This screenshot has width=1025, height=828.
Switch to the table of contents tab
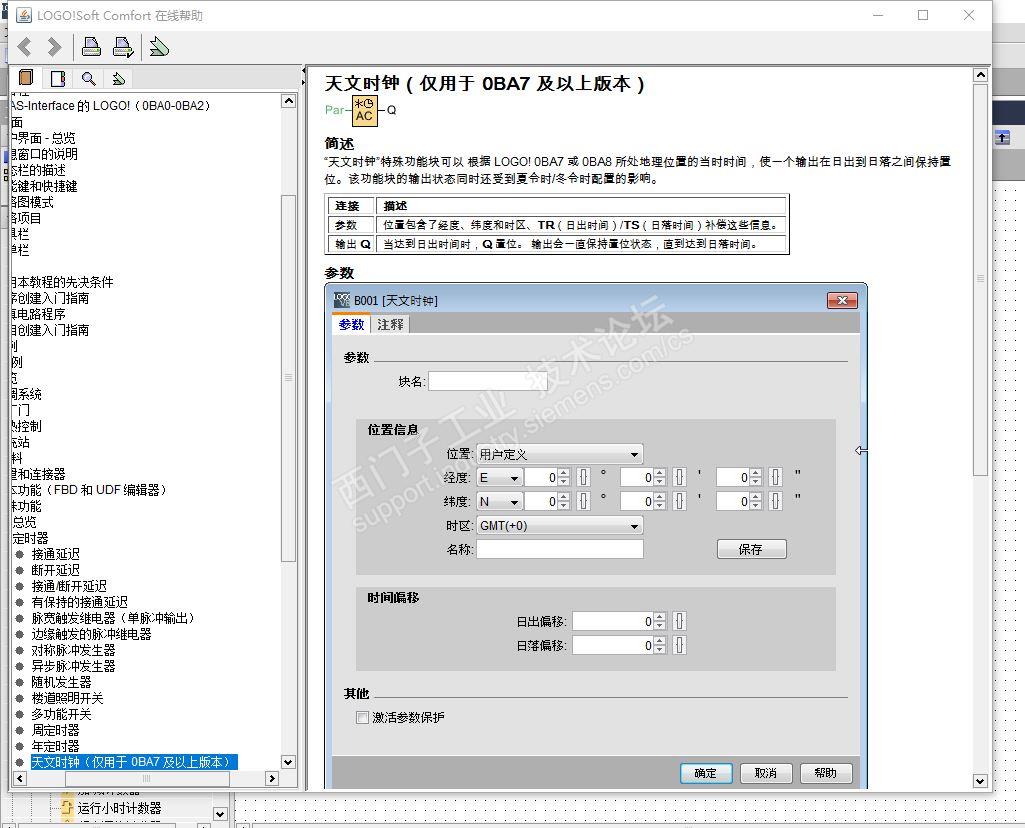coord(26,78)
